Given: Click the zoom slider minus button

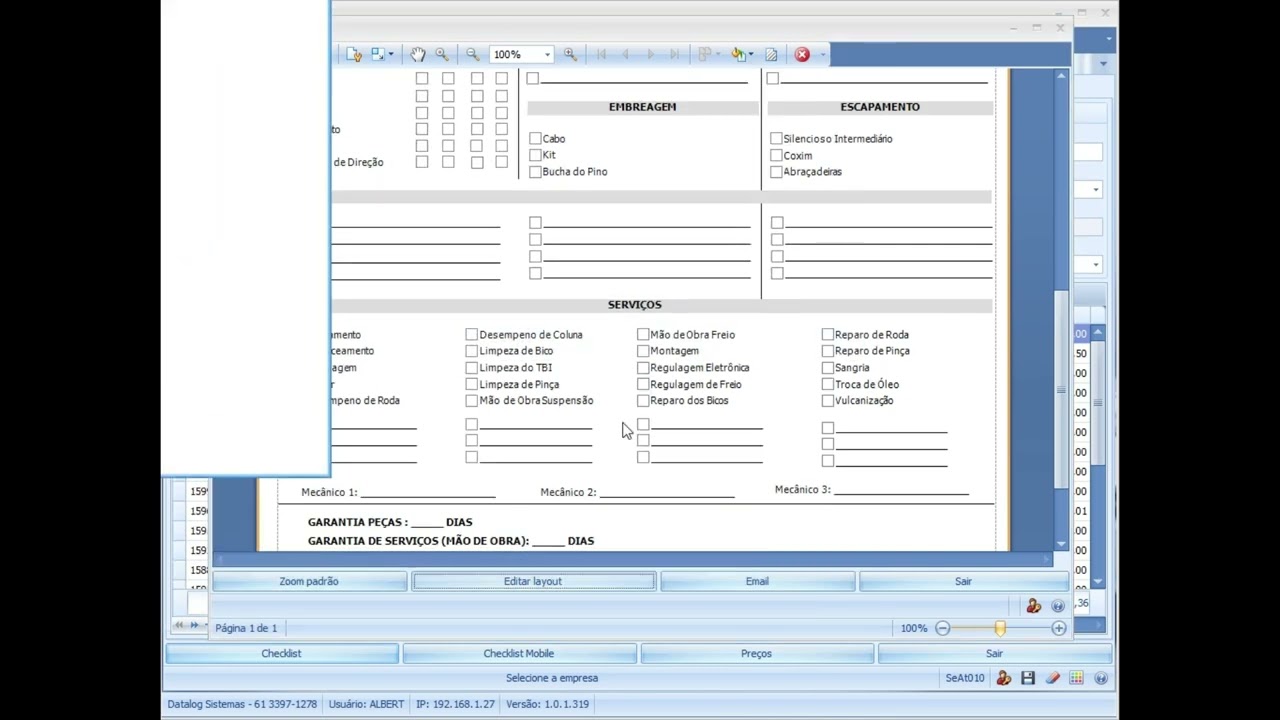Looking at the screenshot, I should [x=942, y=628].
